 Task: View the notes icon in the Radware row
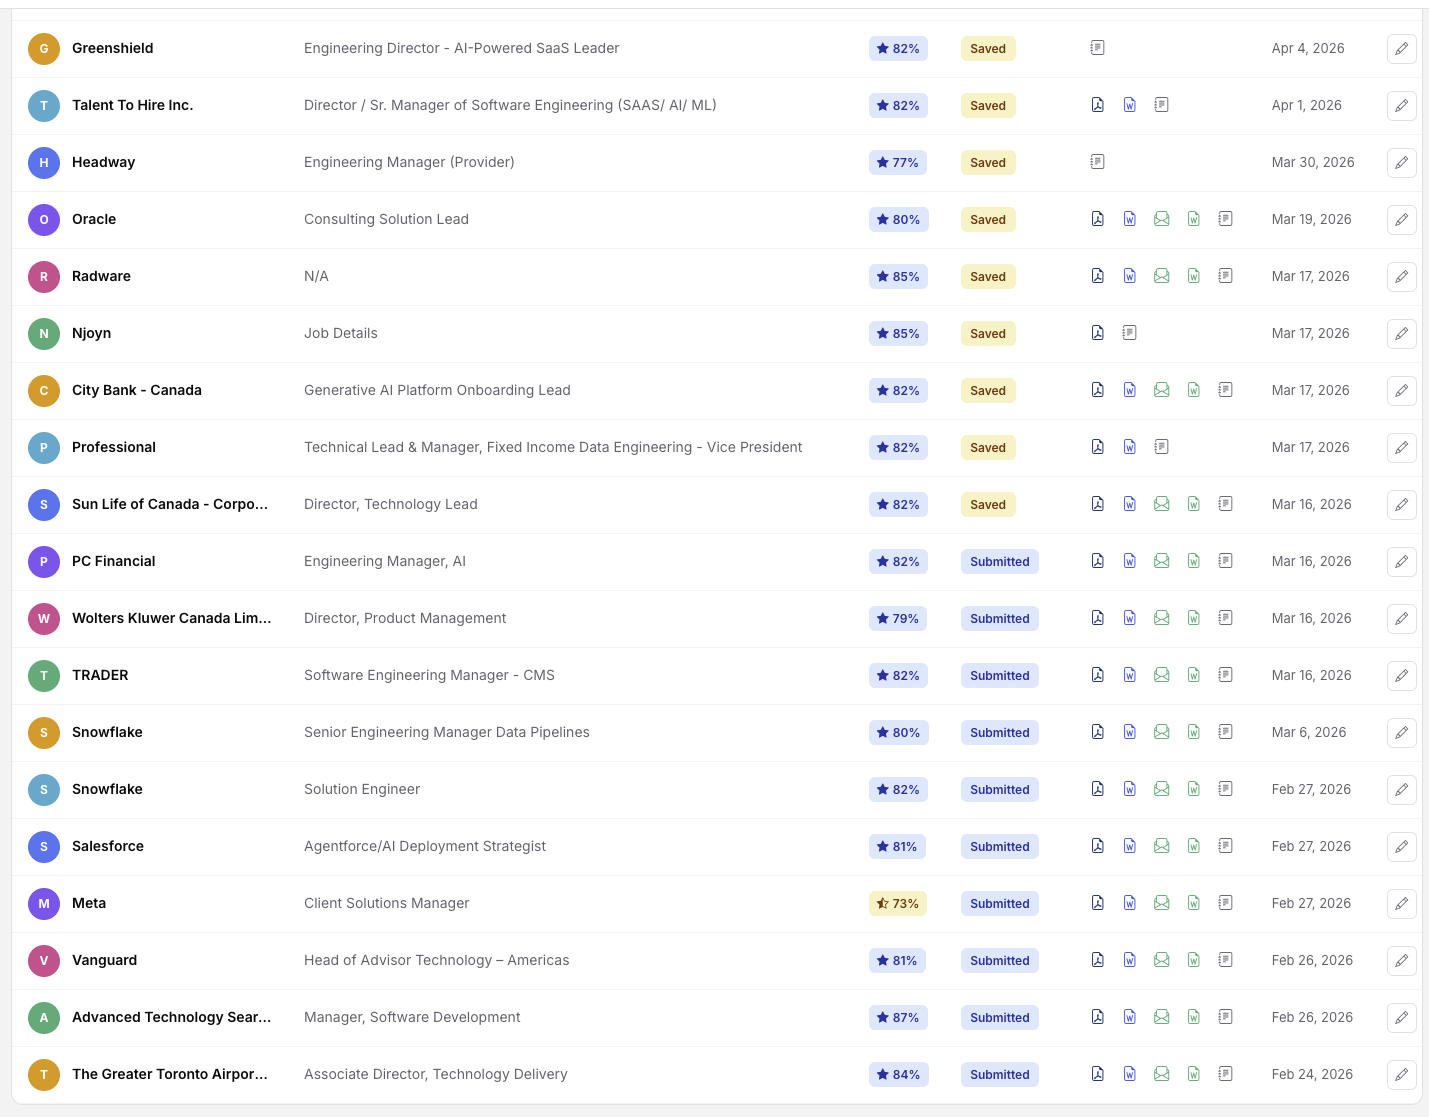click(1225, 276)
